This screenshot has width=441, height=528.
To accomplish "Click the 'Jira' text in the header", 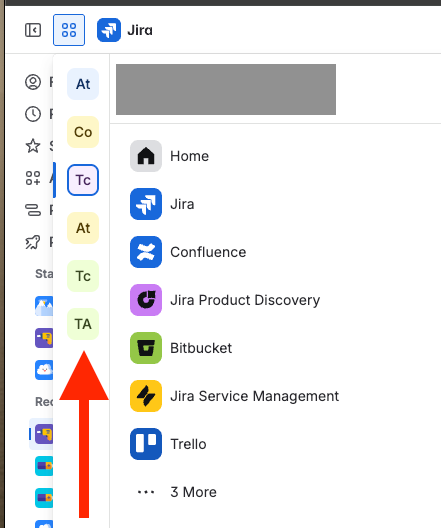I will [x=140, y=30].
